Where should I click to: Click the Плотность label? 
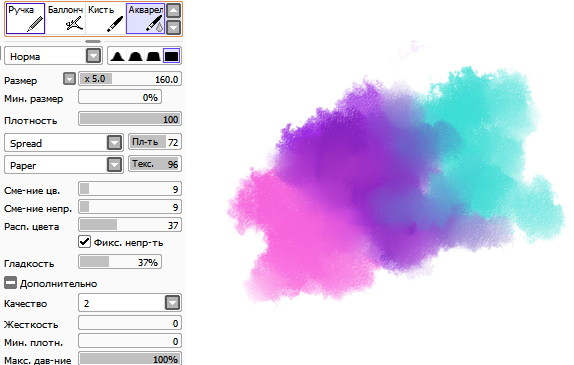(x=30, y=121)
